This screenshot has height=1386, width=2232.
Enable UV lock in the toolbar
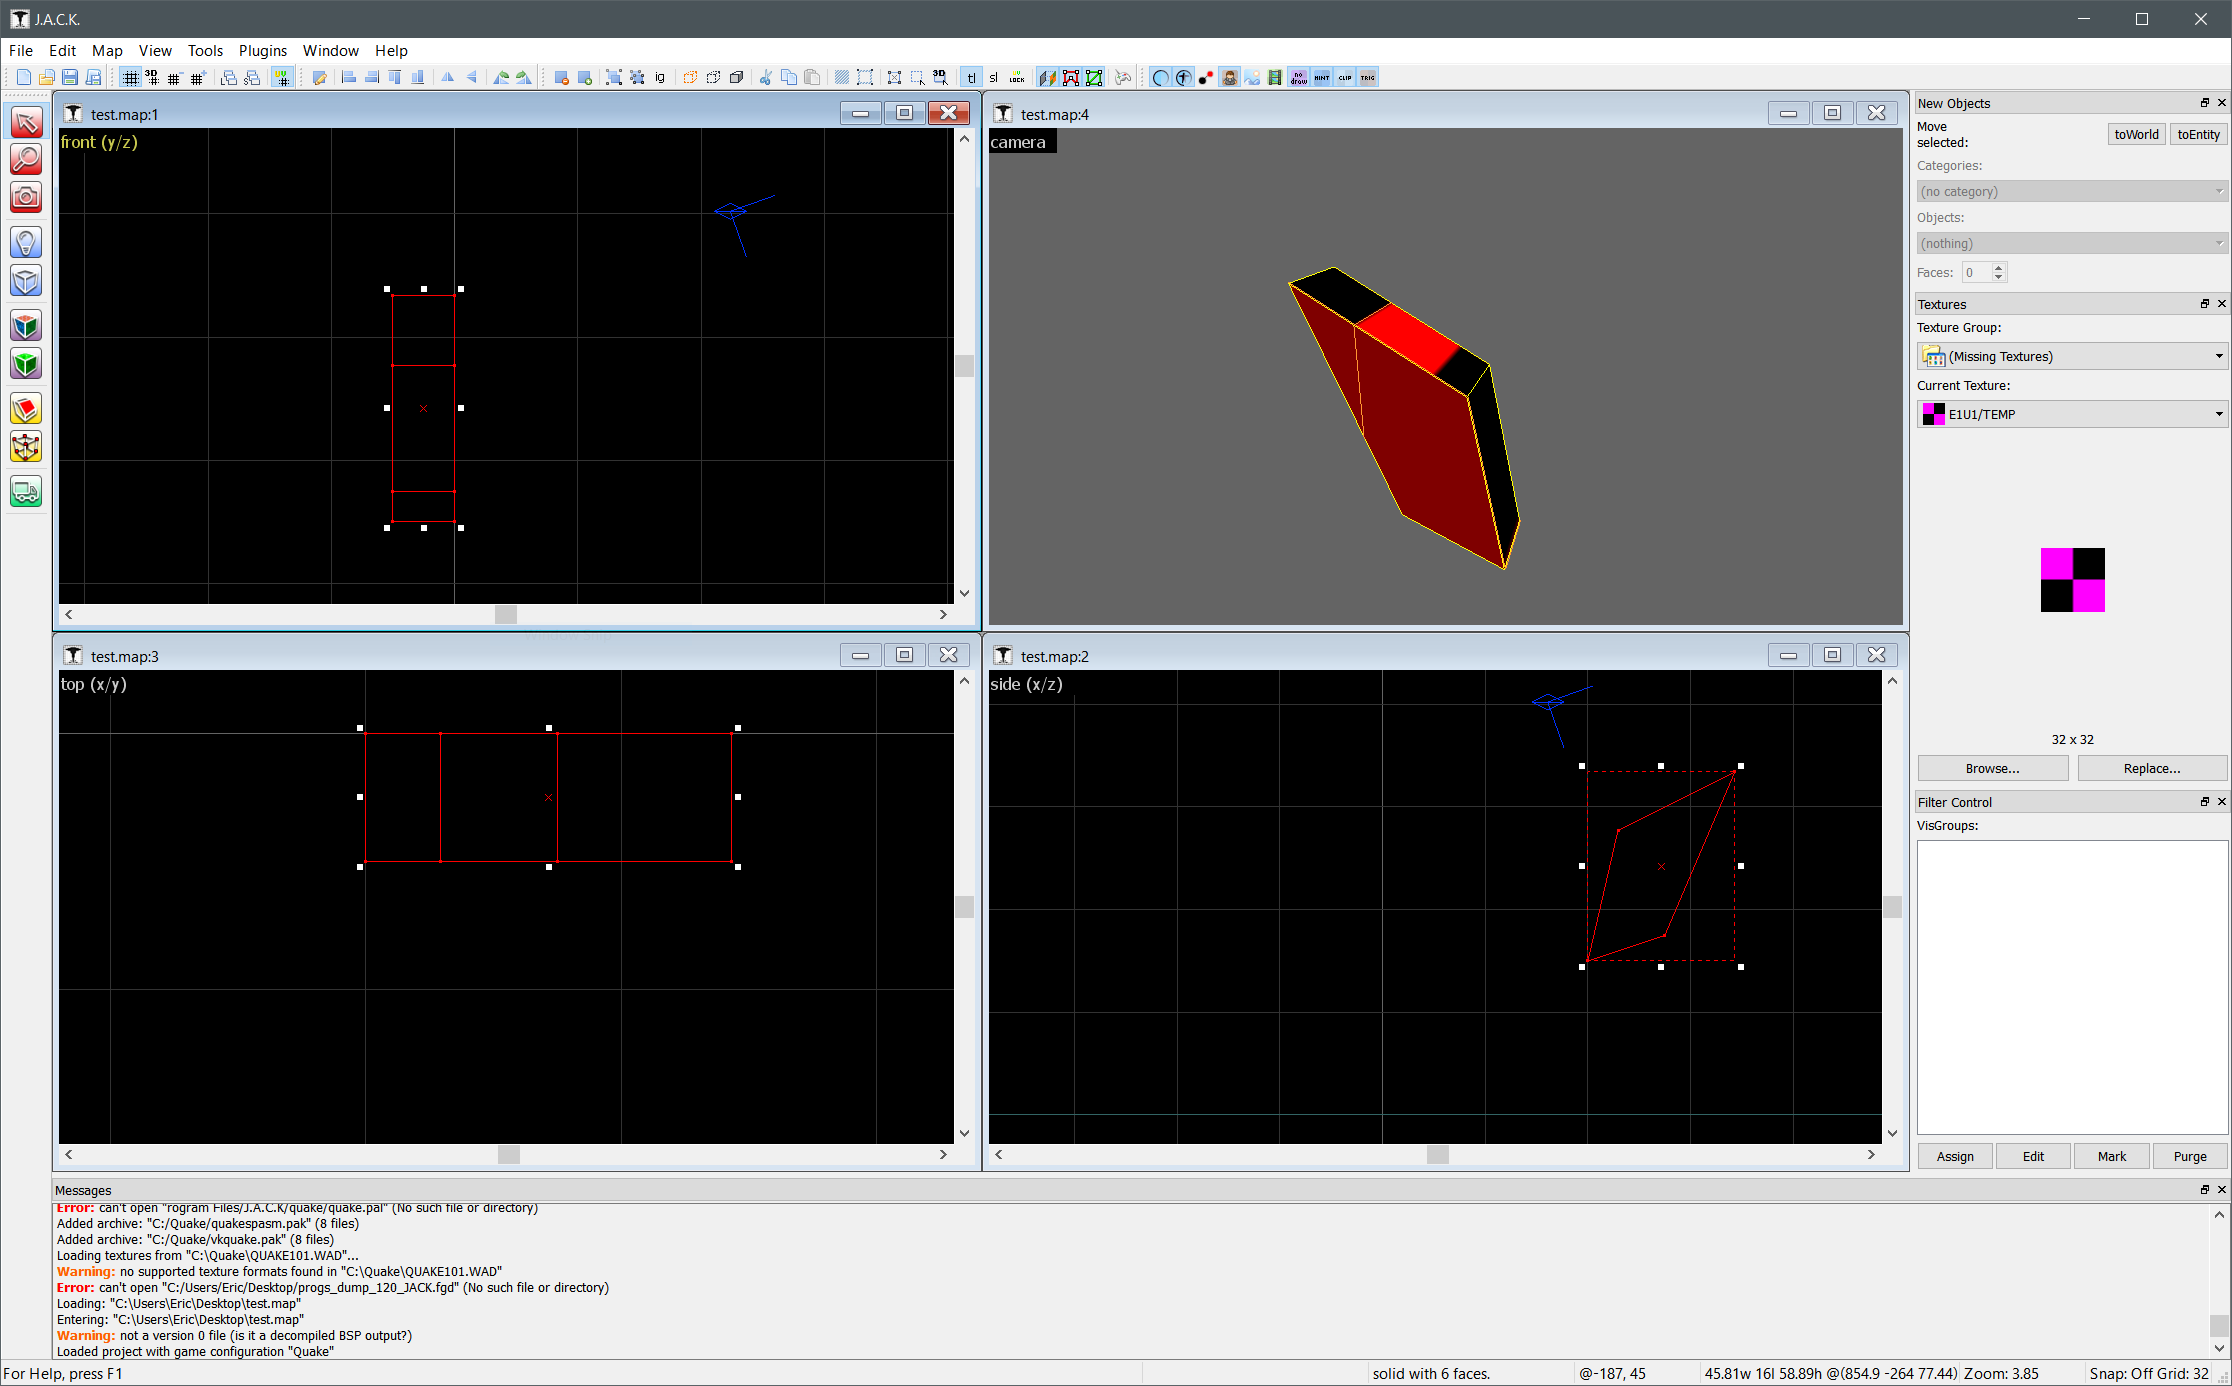[1016, 77]
